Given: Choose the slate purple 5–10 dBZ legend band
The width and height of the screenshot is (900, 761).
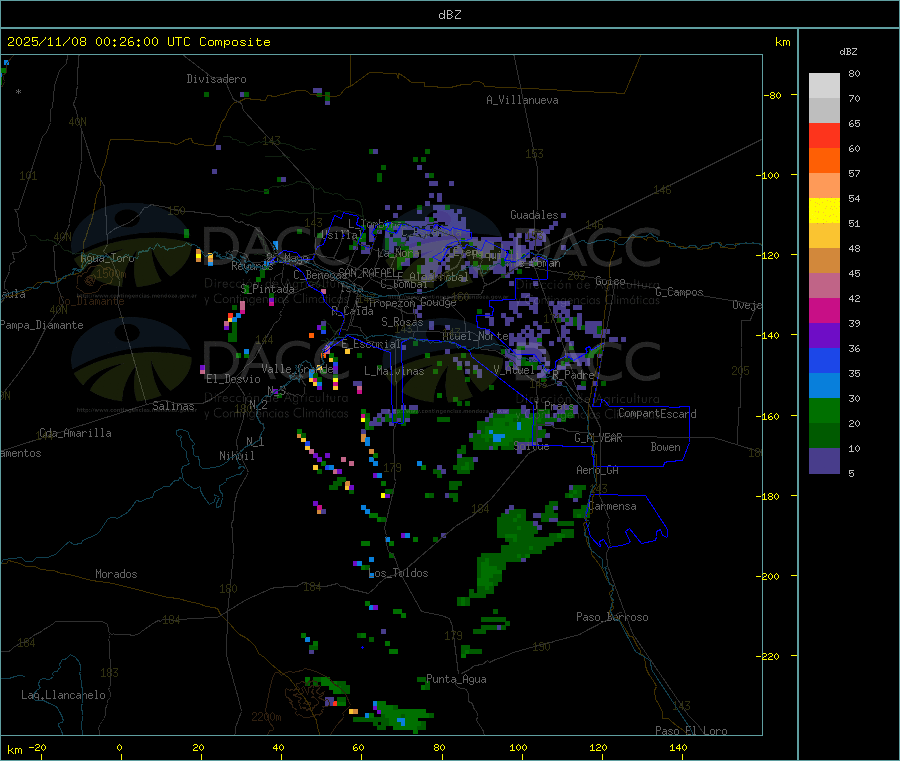Looking at the screenshot, I should pyautogui.click(x=824, y=461).
